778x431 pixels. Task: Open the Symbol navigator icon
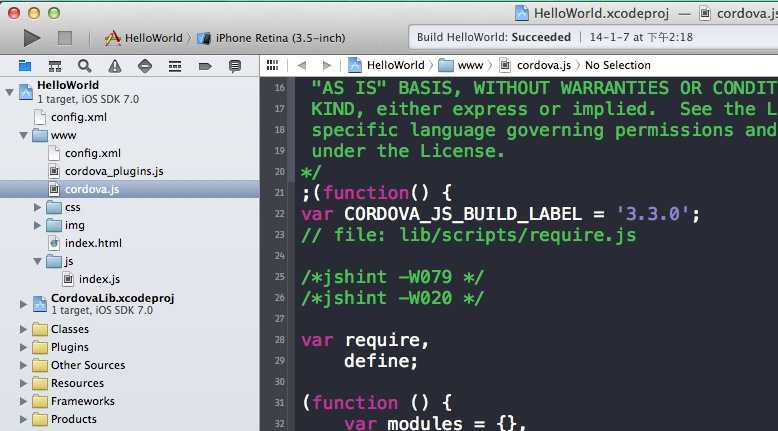coord(55,66)
